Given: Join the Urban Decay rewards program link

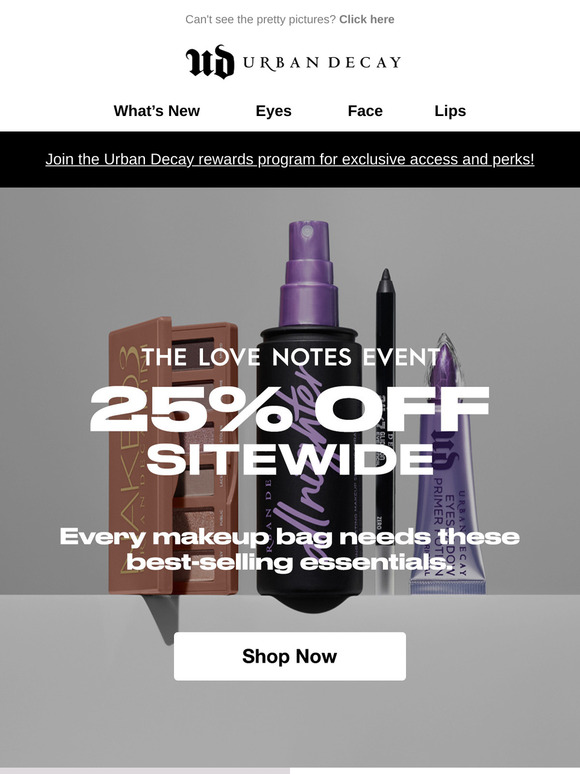Looking at the screenshot, I should [290, 159].
